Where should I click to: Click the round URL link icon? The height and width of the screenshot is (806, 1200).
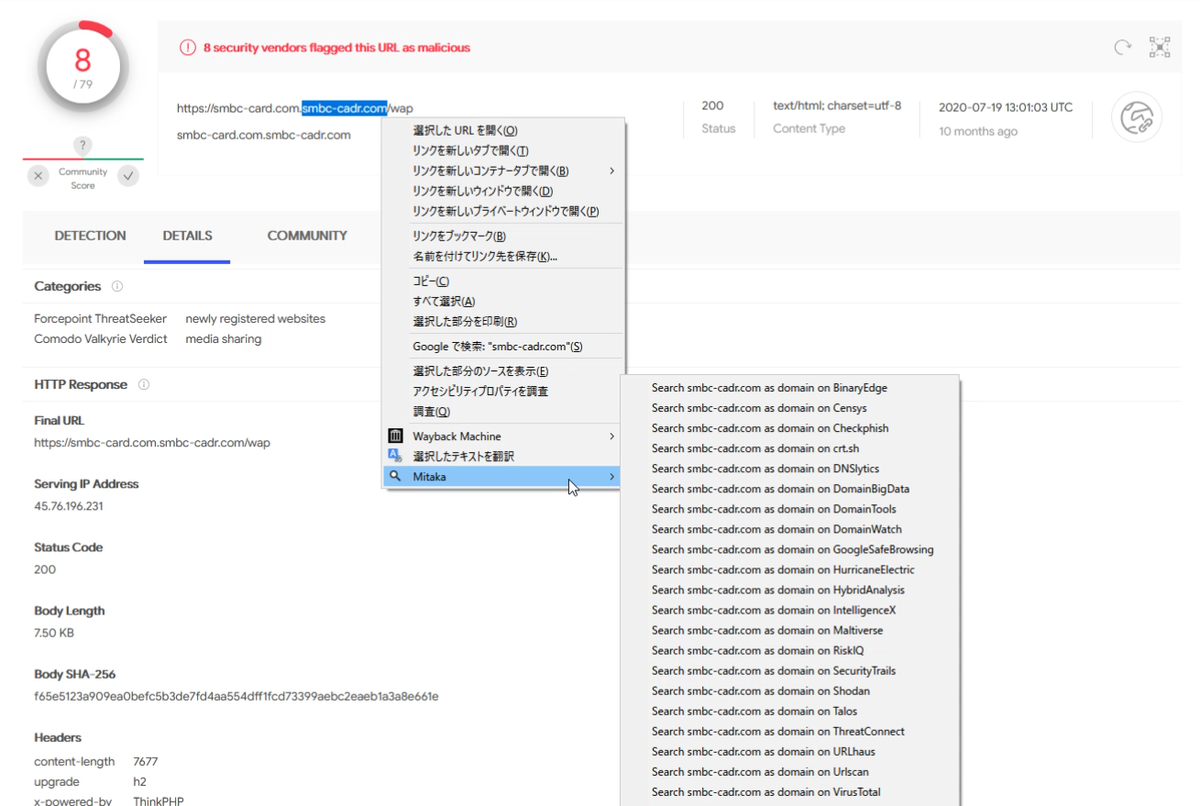(1136, 118)
